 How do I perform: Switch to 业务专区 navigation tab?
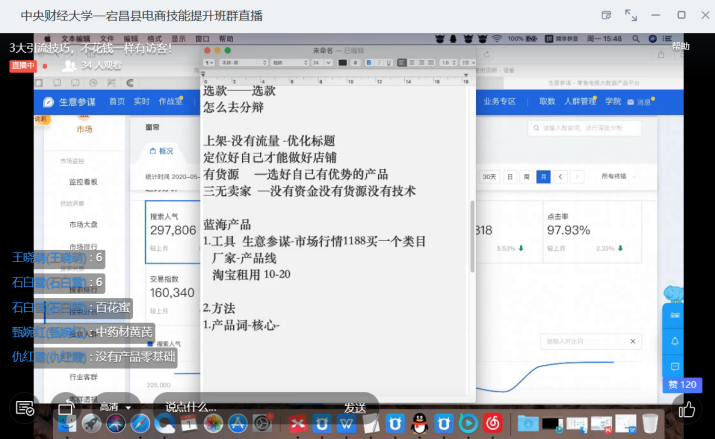pos(500,101)
